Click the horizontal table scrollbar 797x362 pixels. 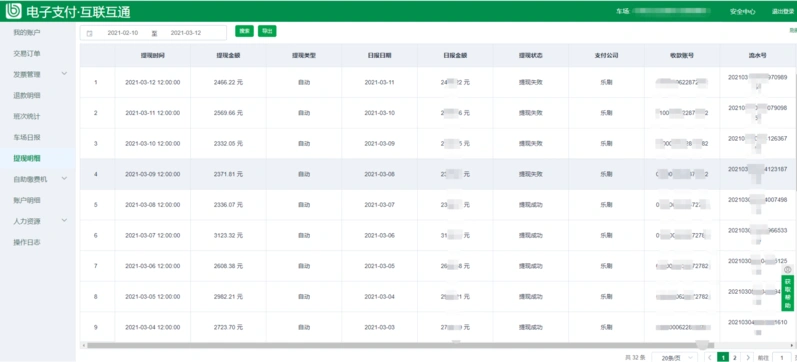point(401,345)
